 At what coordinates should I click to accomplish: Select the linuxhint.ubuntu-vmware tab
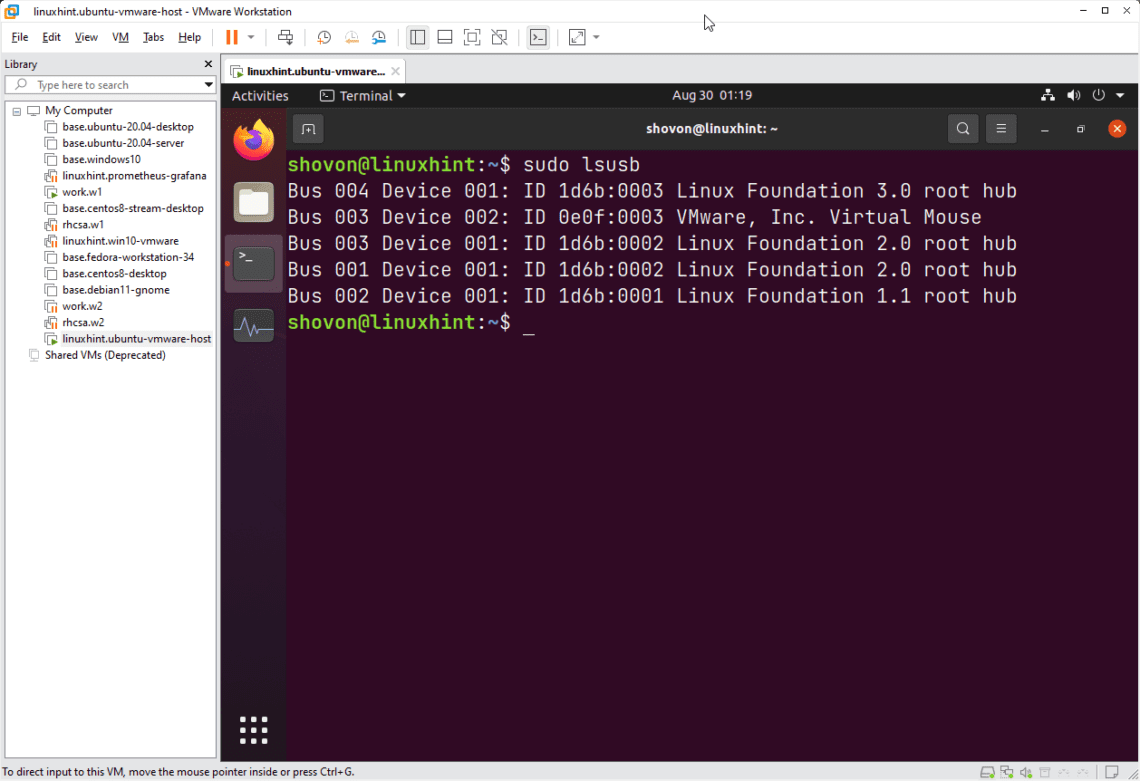(312, 70)
